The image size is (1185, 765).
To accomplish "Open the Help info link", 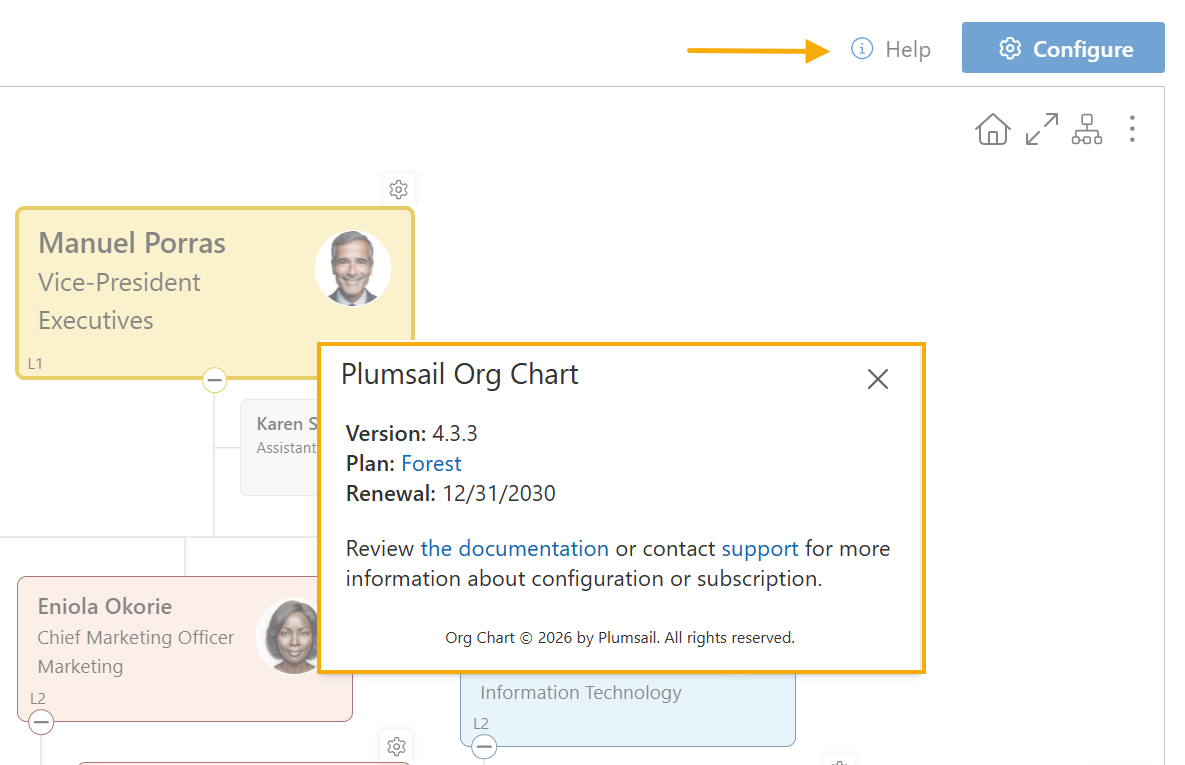I will coord(890,49).
